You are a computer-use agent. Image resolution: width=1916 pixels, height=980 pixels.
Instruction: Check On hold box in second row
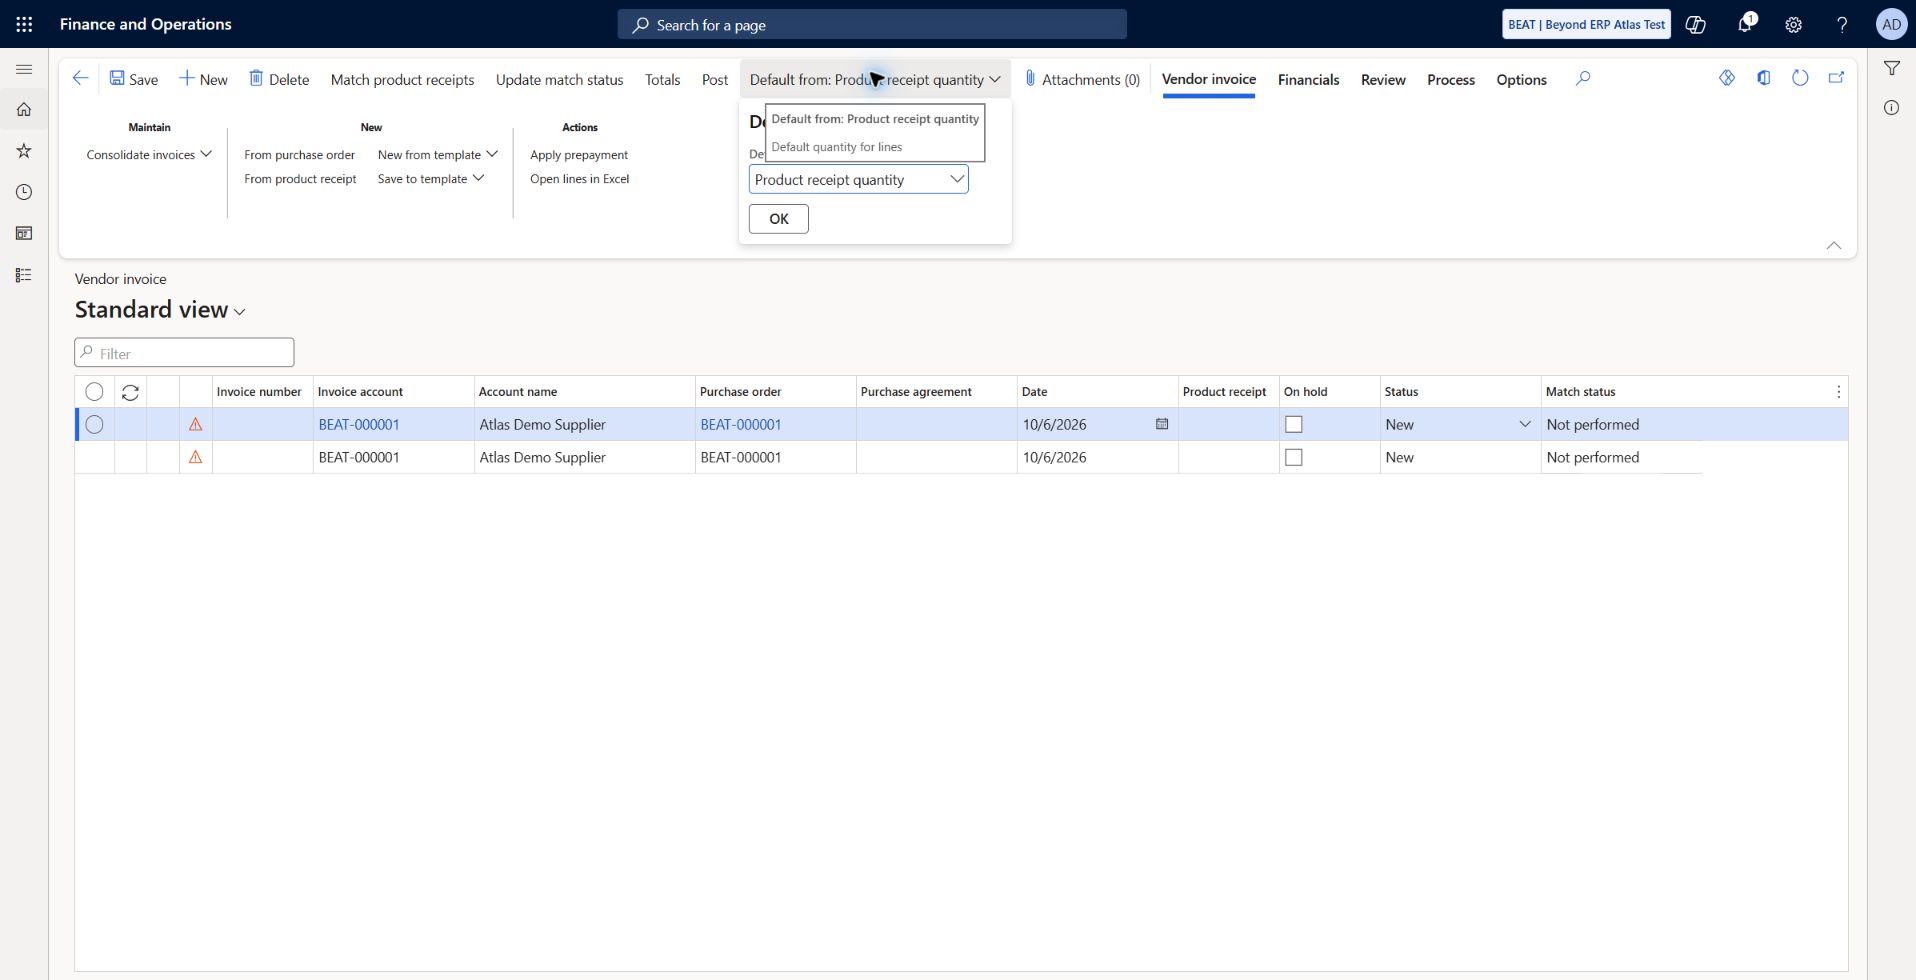[1293, 458]
